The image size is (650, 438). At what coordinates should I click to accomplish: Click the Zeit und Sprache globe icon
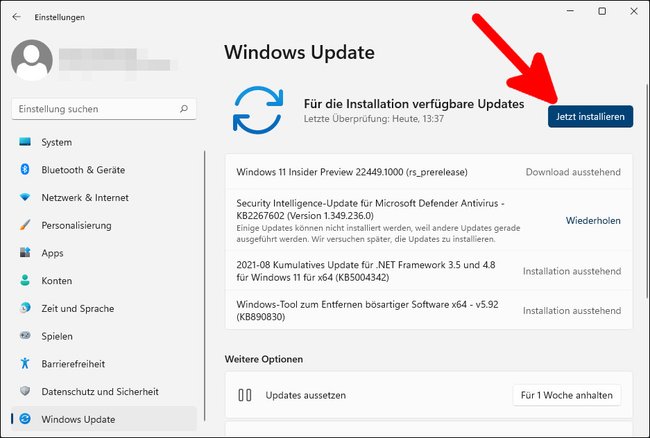[25, 308]
